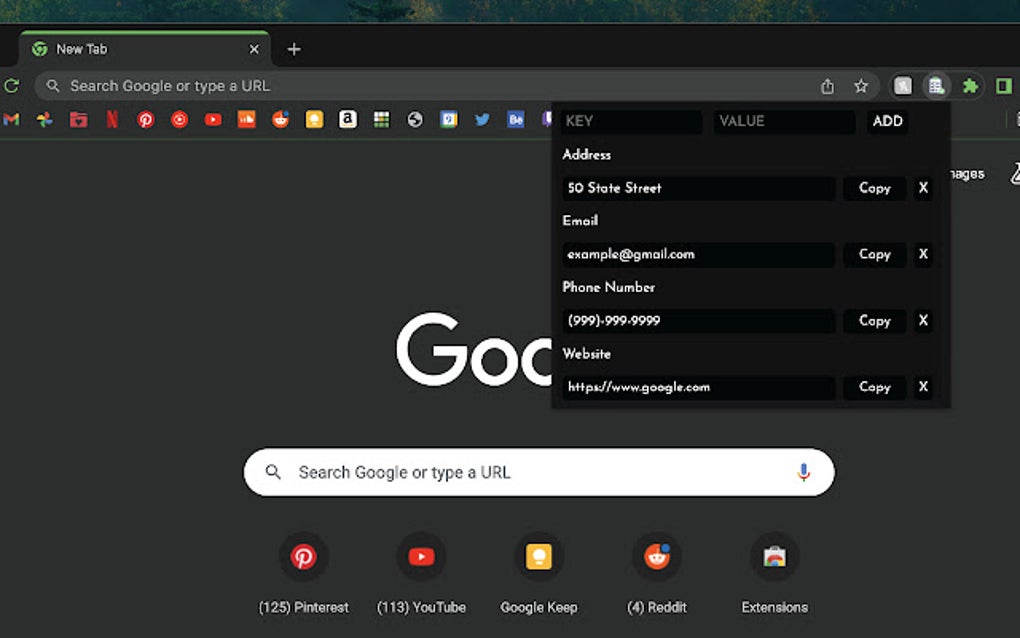Image resolution: width=1020 pixels, height=638 pixels.
Task: Copy the Email value
Action: pyautogui.click(x=874, y=254)
